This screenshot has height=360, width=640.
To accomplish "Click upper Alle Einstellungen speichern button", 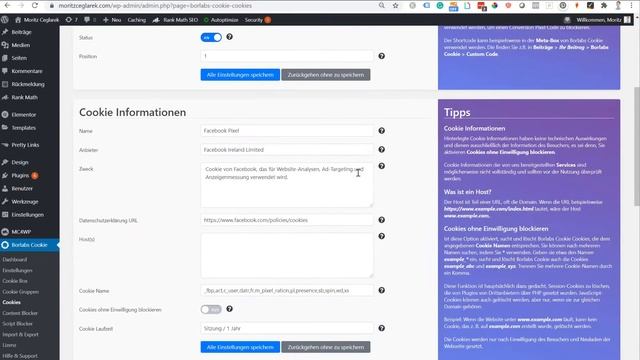I will [240, 75].
